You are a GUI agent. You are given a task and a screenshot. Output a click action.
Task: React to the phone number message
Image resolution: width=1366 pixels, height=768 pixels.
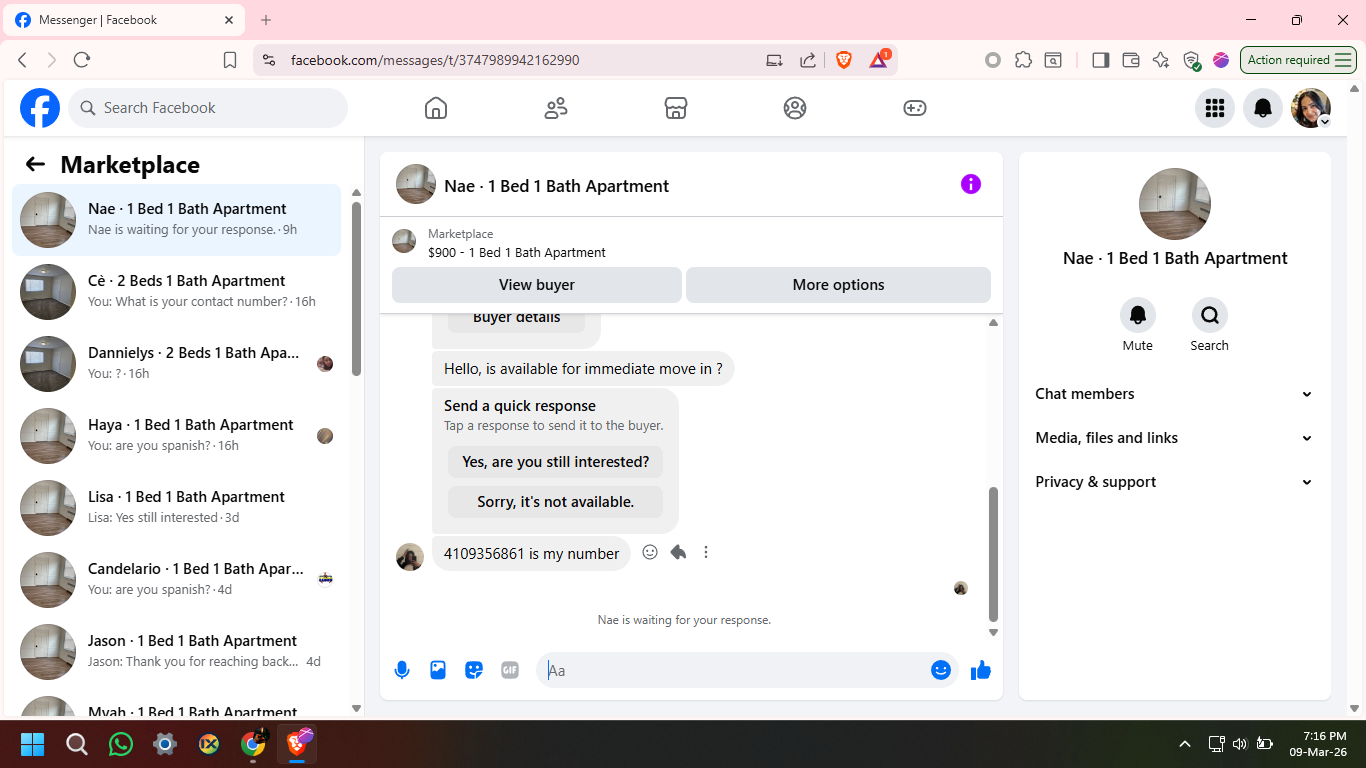click(x=650, y=552)
